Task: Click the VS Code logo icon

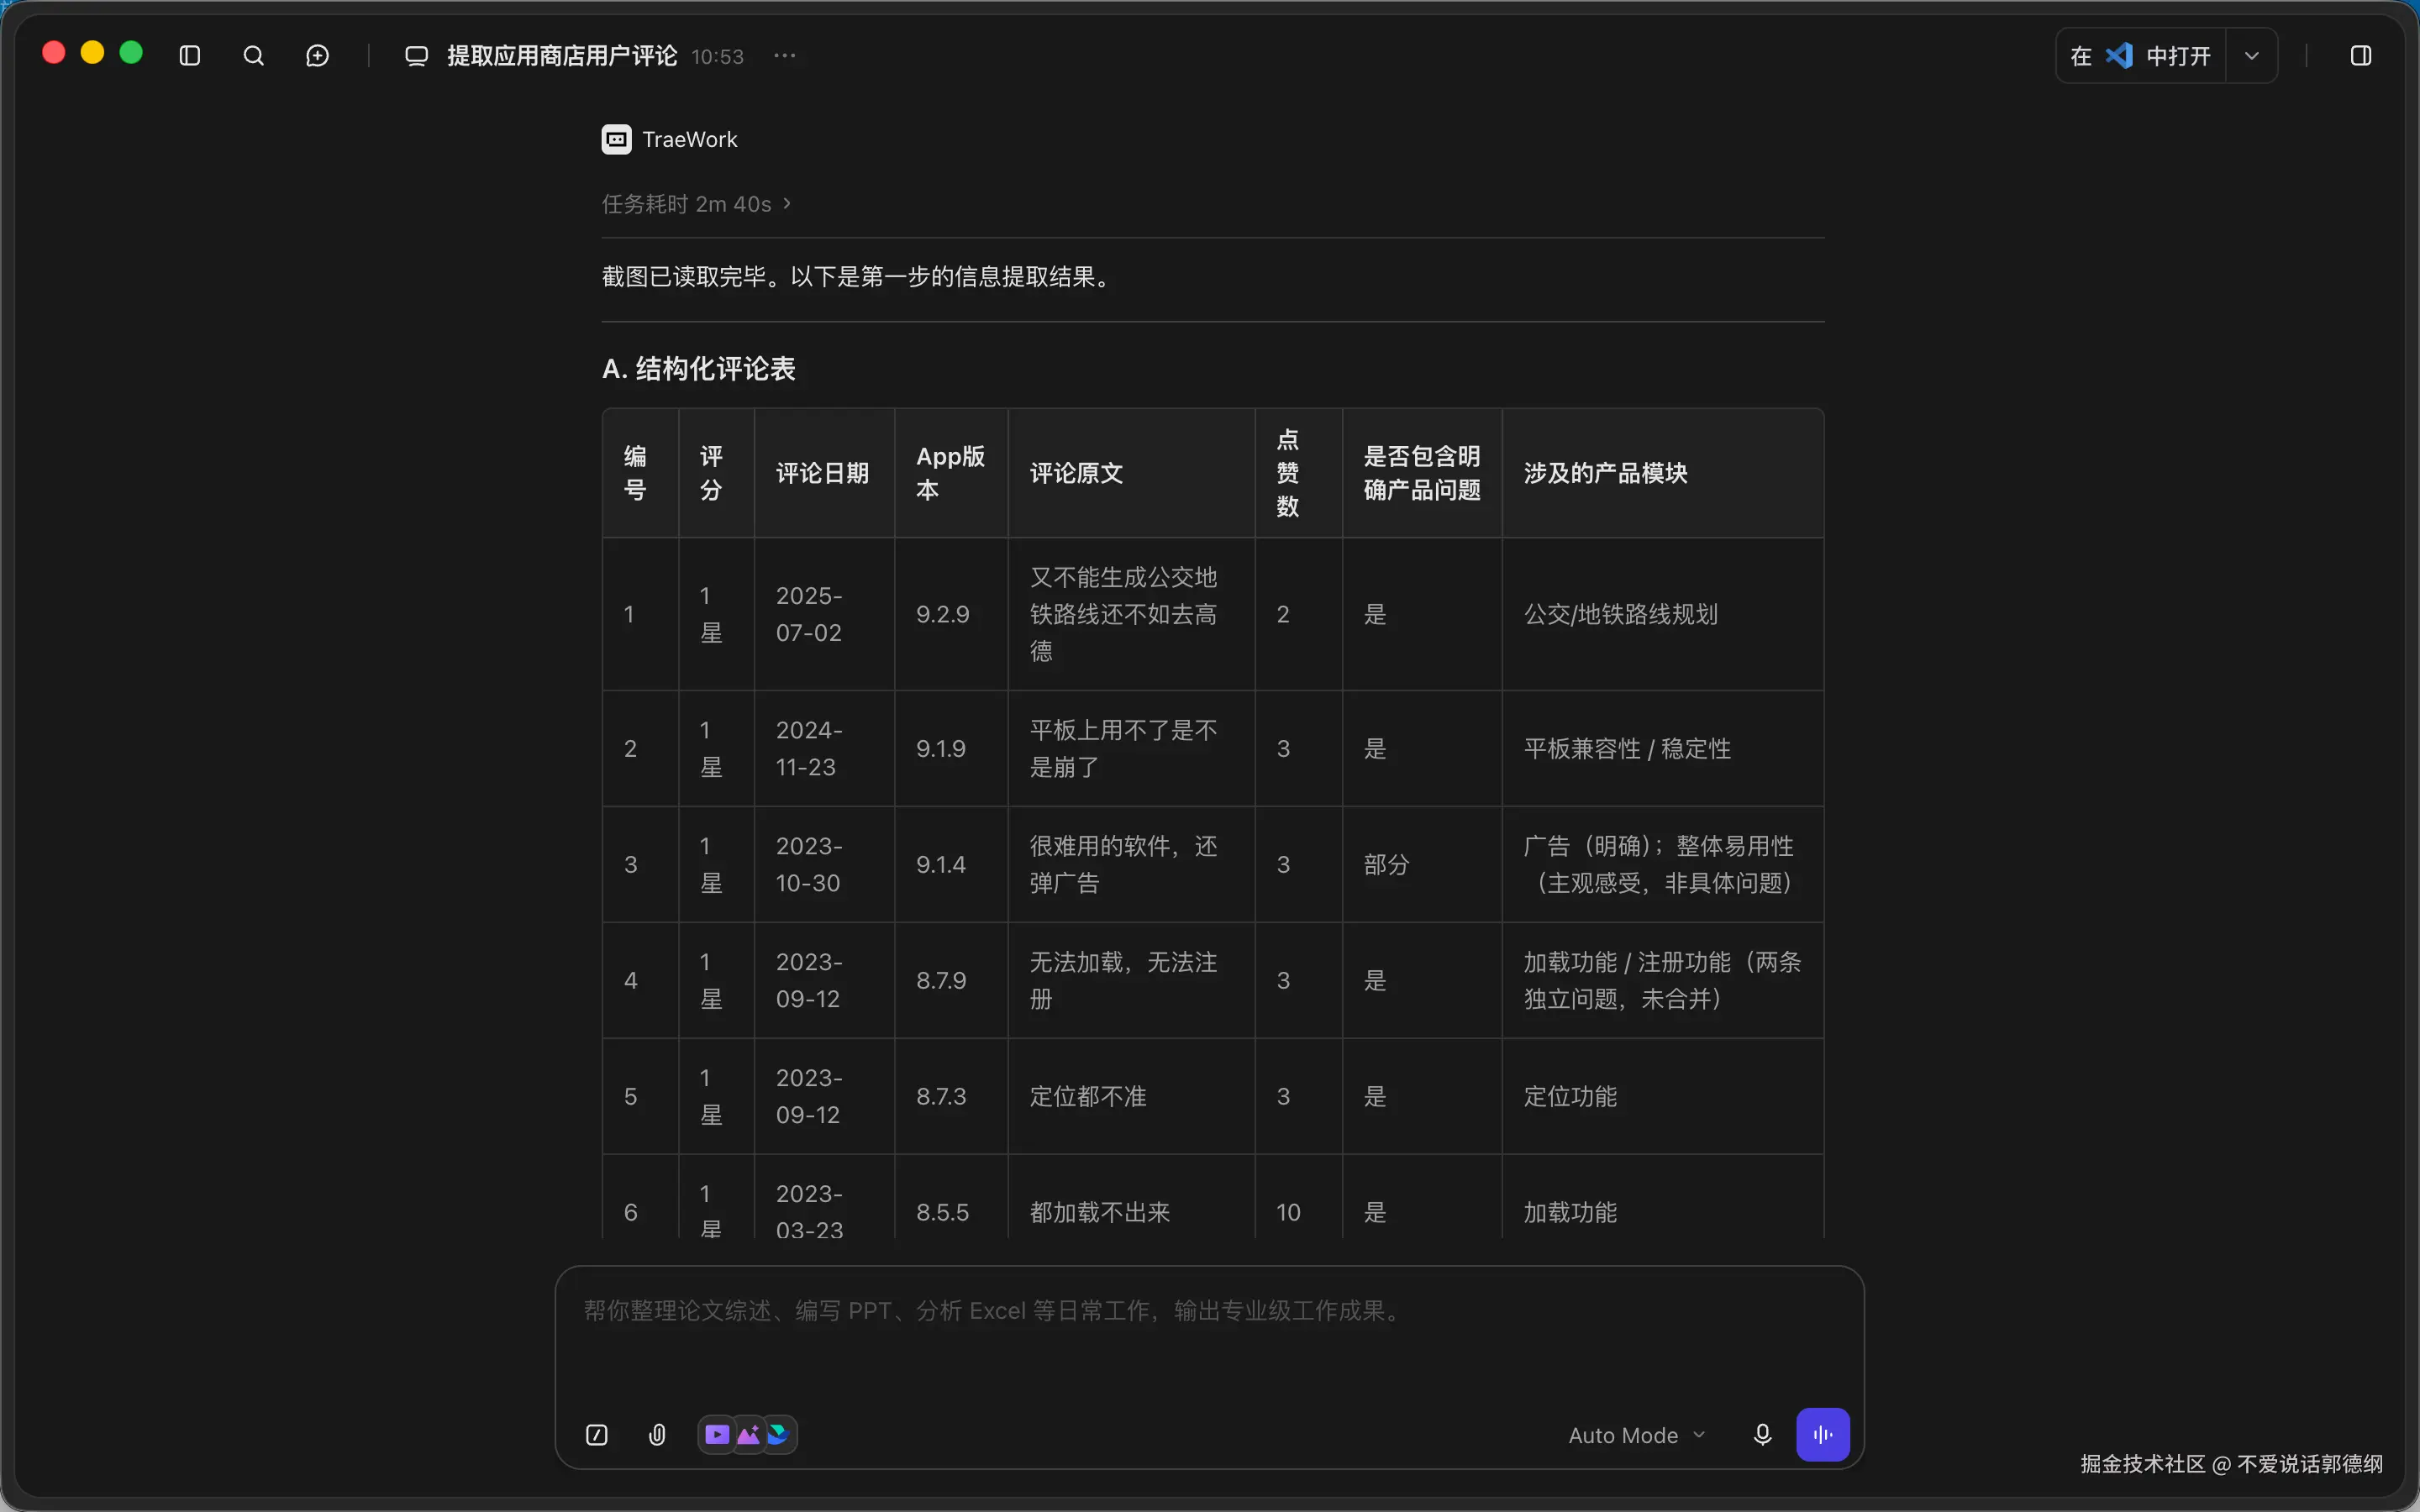Action: click(2119, 56)
